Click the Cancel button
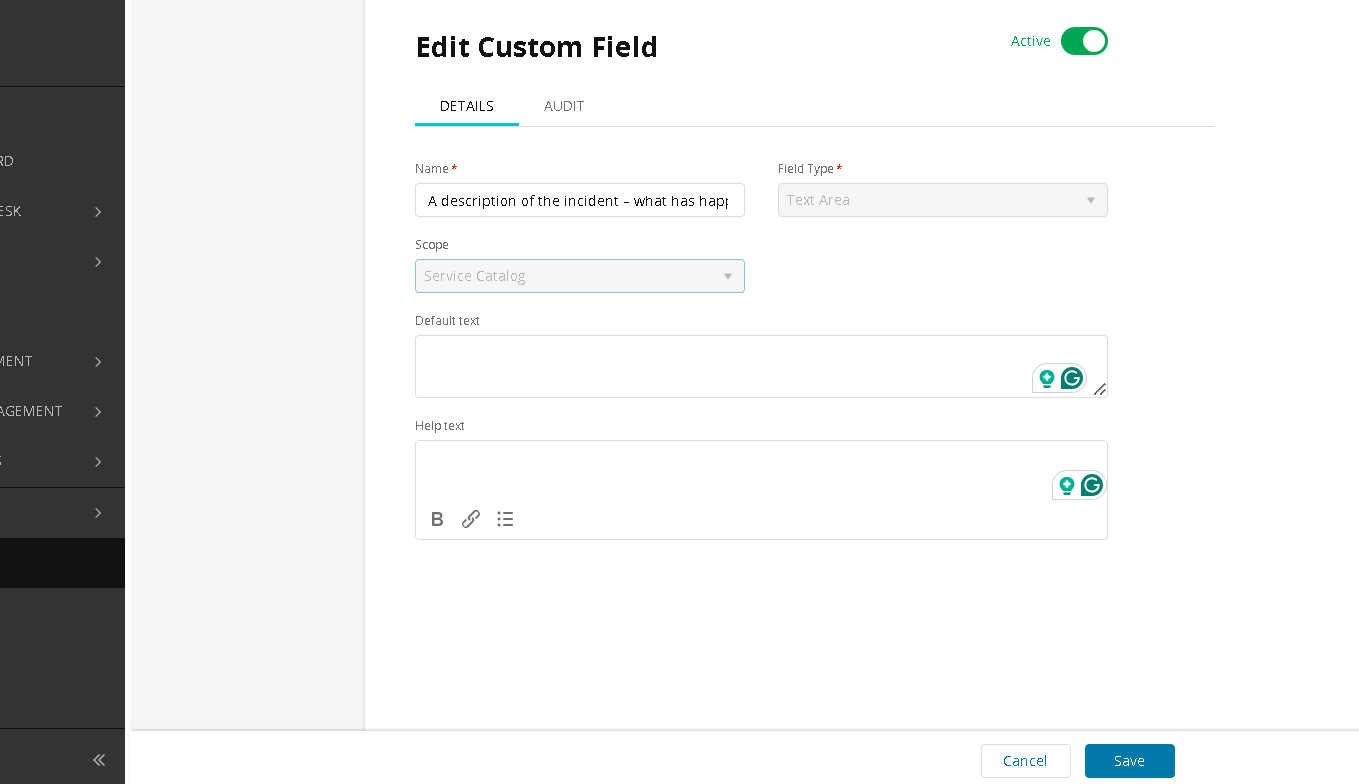The height and width of the screenshot is (784, 1359). (1025, 761)
